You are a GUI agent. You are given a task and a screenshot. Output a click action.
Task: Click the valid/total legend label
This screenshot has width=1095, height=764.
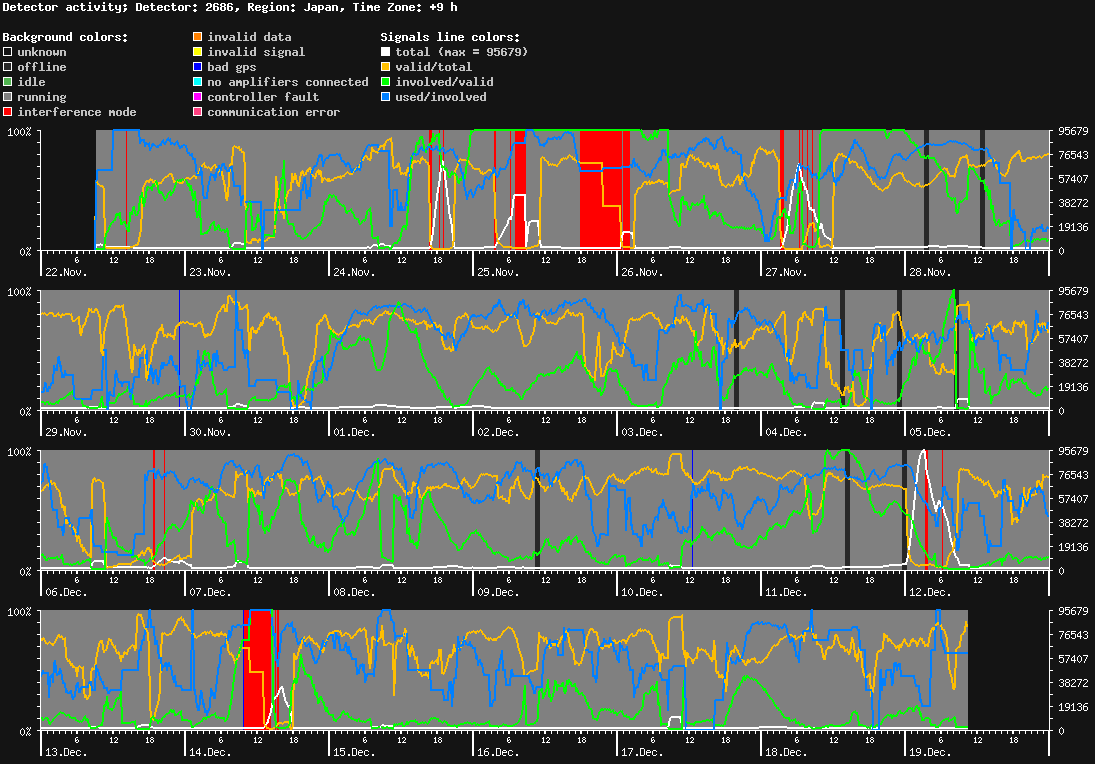(x=433, y=67)
